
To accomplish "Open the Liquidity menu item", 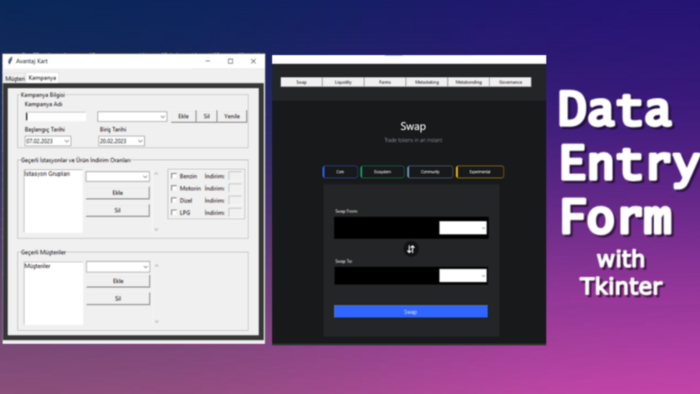I will tap(343, 82).
